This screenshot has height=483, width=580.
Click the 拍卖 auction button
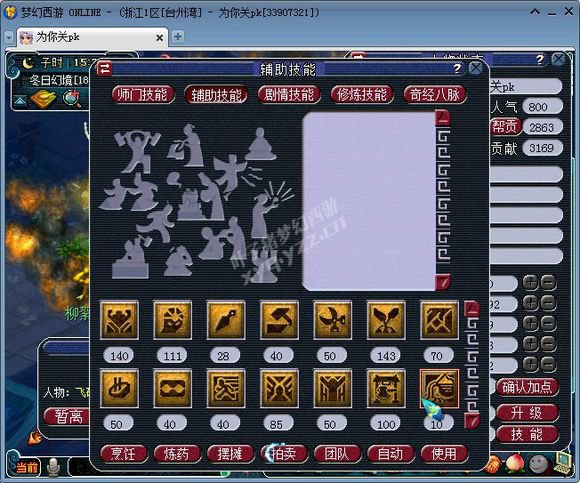click(284, 453)
